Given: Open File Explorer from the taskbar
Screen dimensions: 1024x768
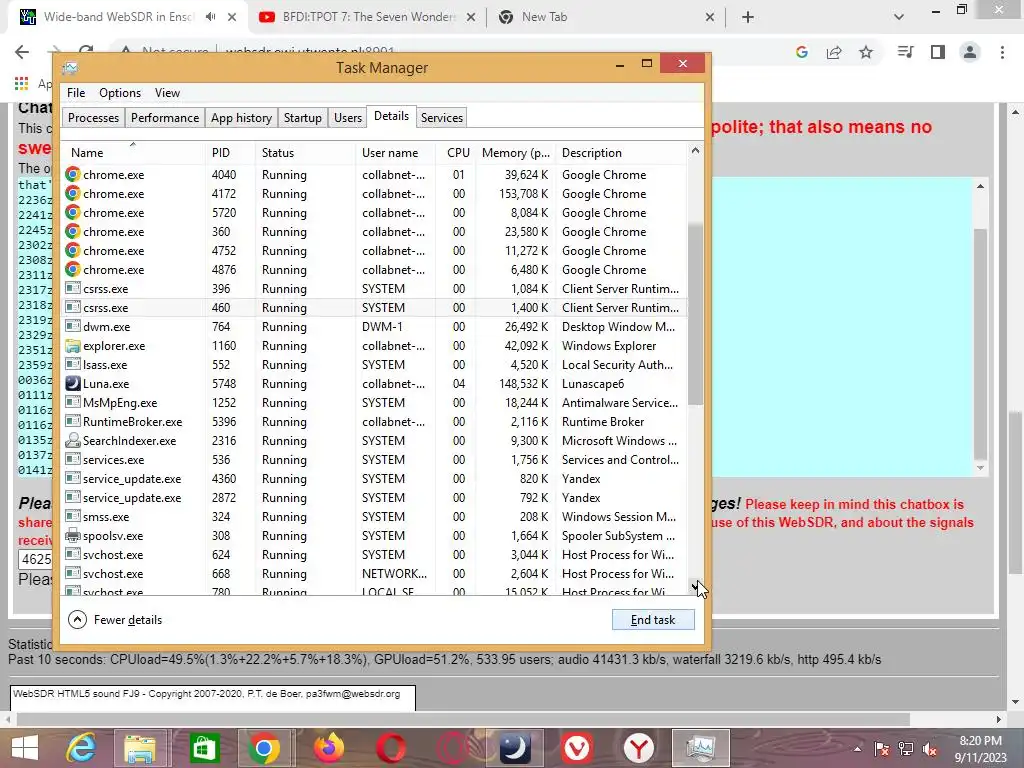Looking at the screenshot, I should click(x=140, y=748).
